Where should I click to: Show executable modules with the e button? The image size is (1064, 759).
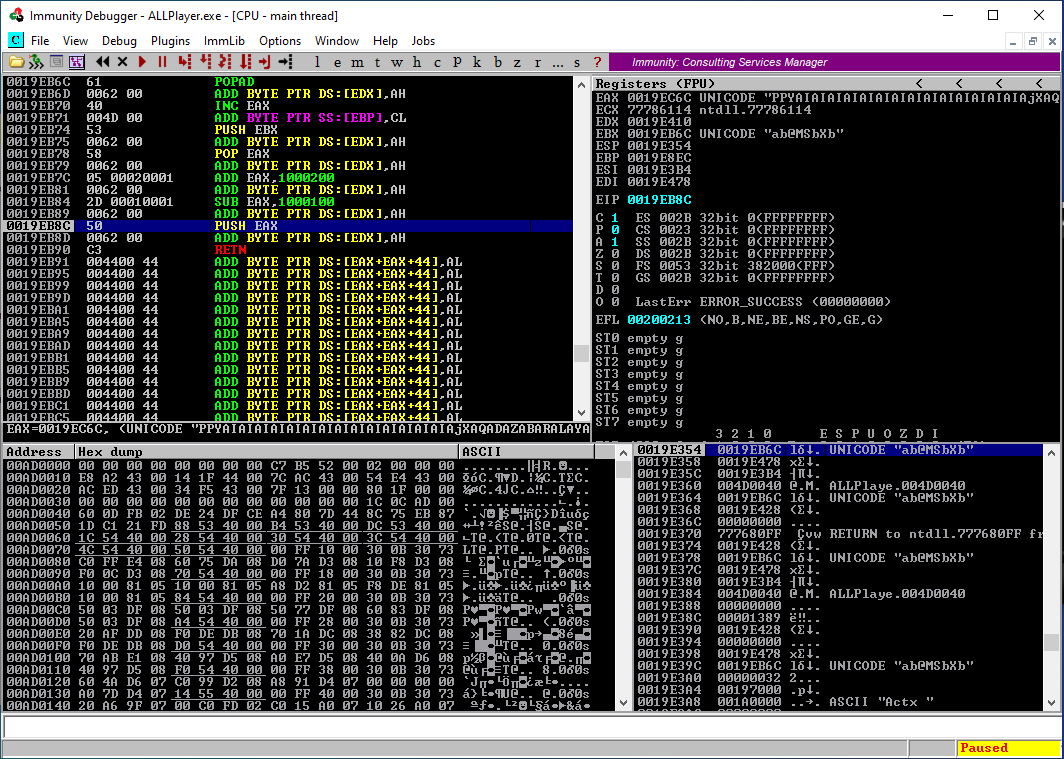click(x=337, y=62)
